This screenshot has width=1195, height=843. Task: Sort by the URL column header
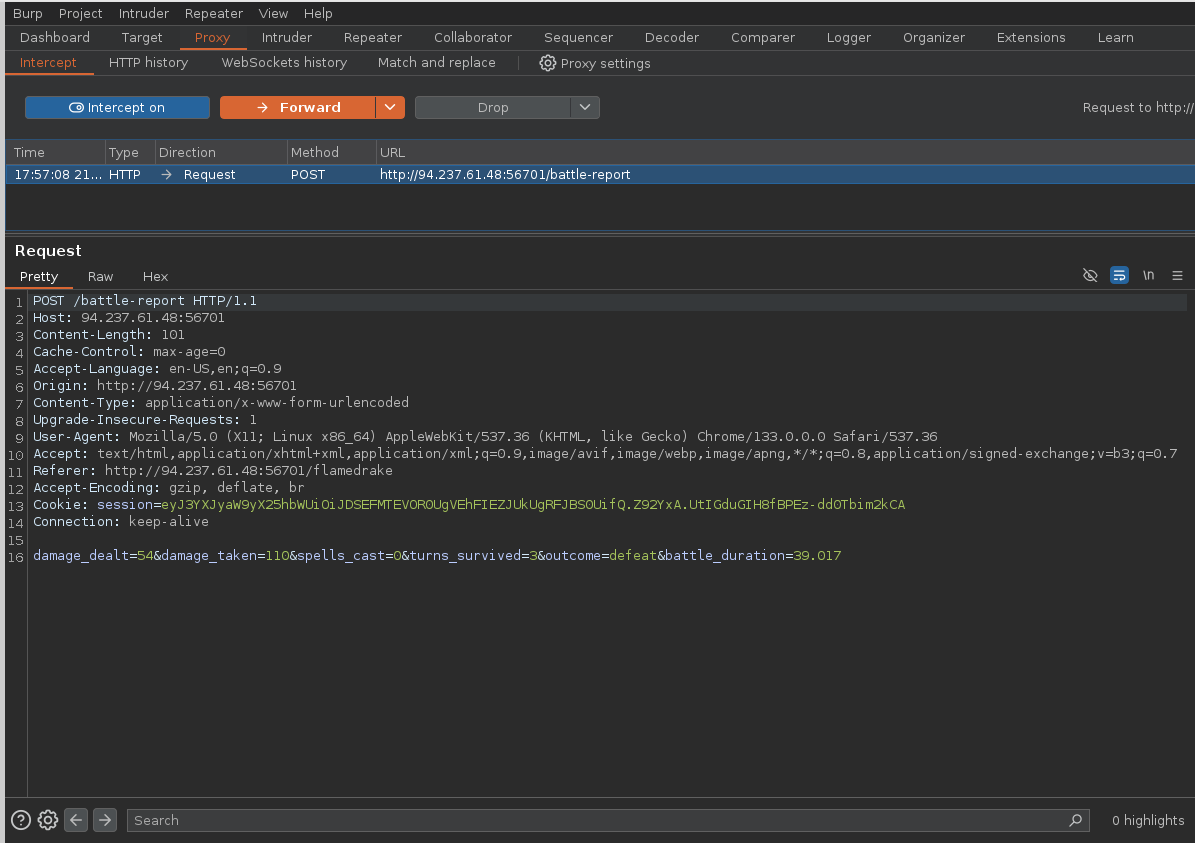(785, 152)
